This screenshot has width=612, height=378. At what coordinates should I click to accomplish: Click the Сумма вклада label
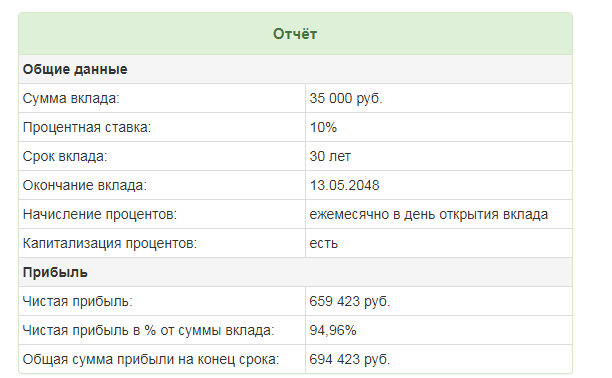point(71,98)
